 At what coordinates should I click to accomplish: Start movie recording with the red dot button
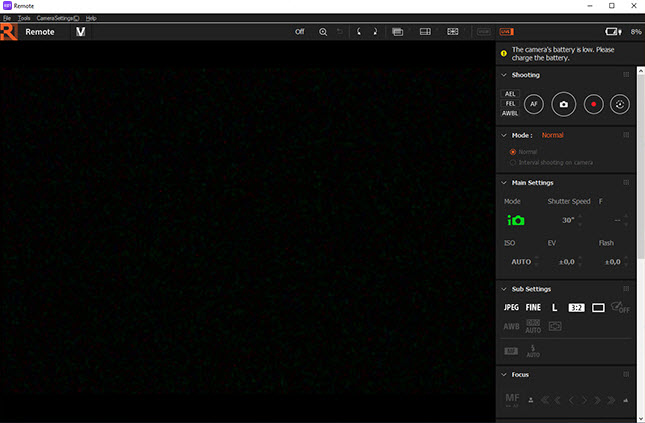(593, 104)
